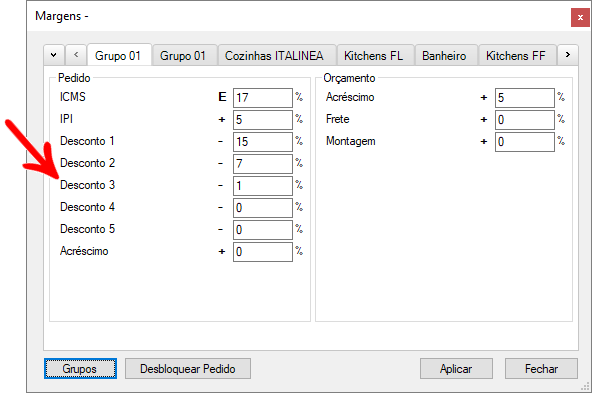Screen dimensions: 592x393
Task: Select the Banheiro tab
Action: [444, 56]
